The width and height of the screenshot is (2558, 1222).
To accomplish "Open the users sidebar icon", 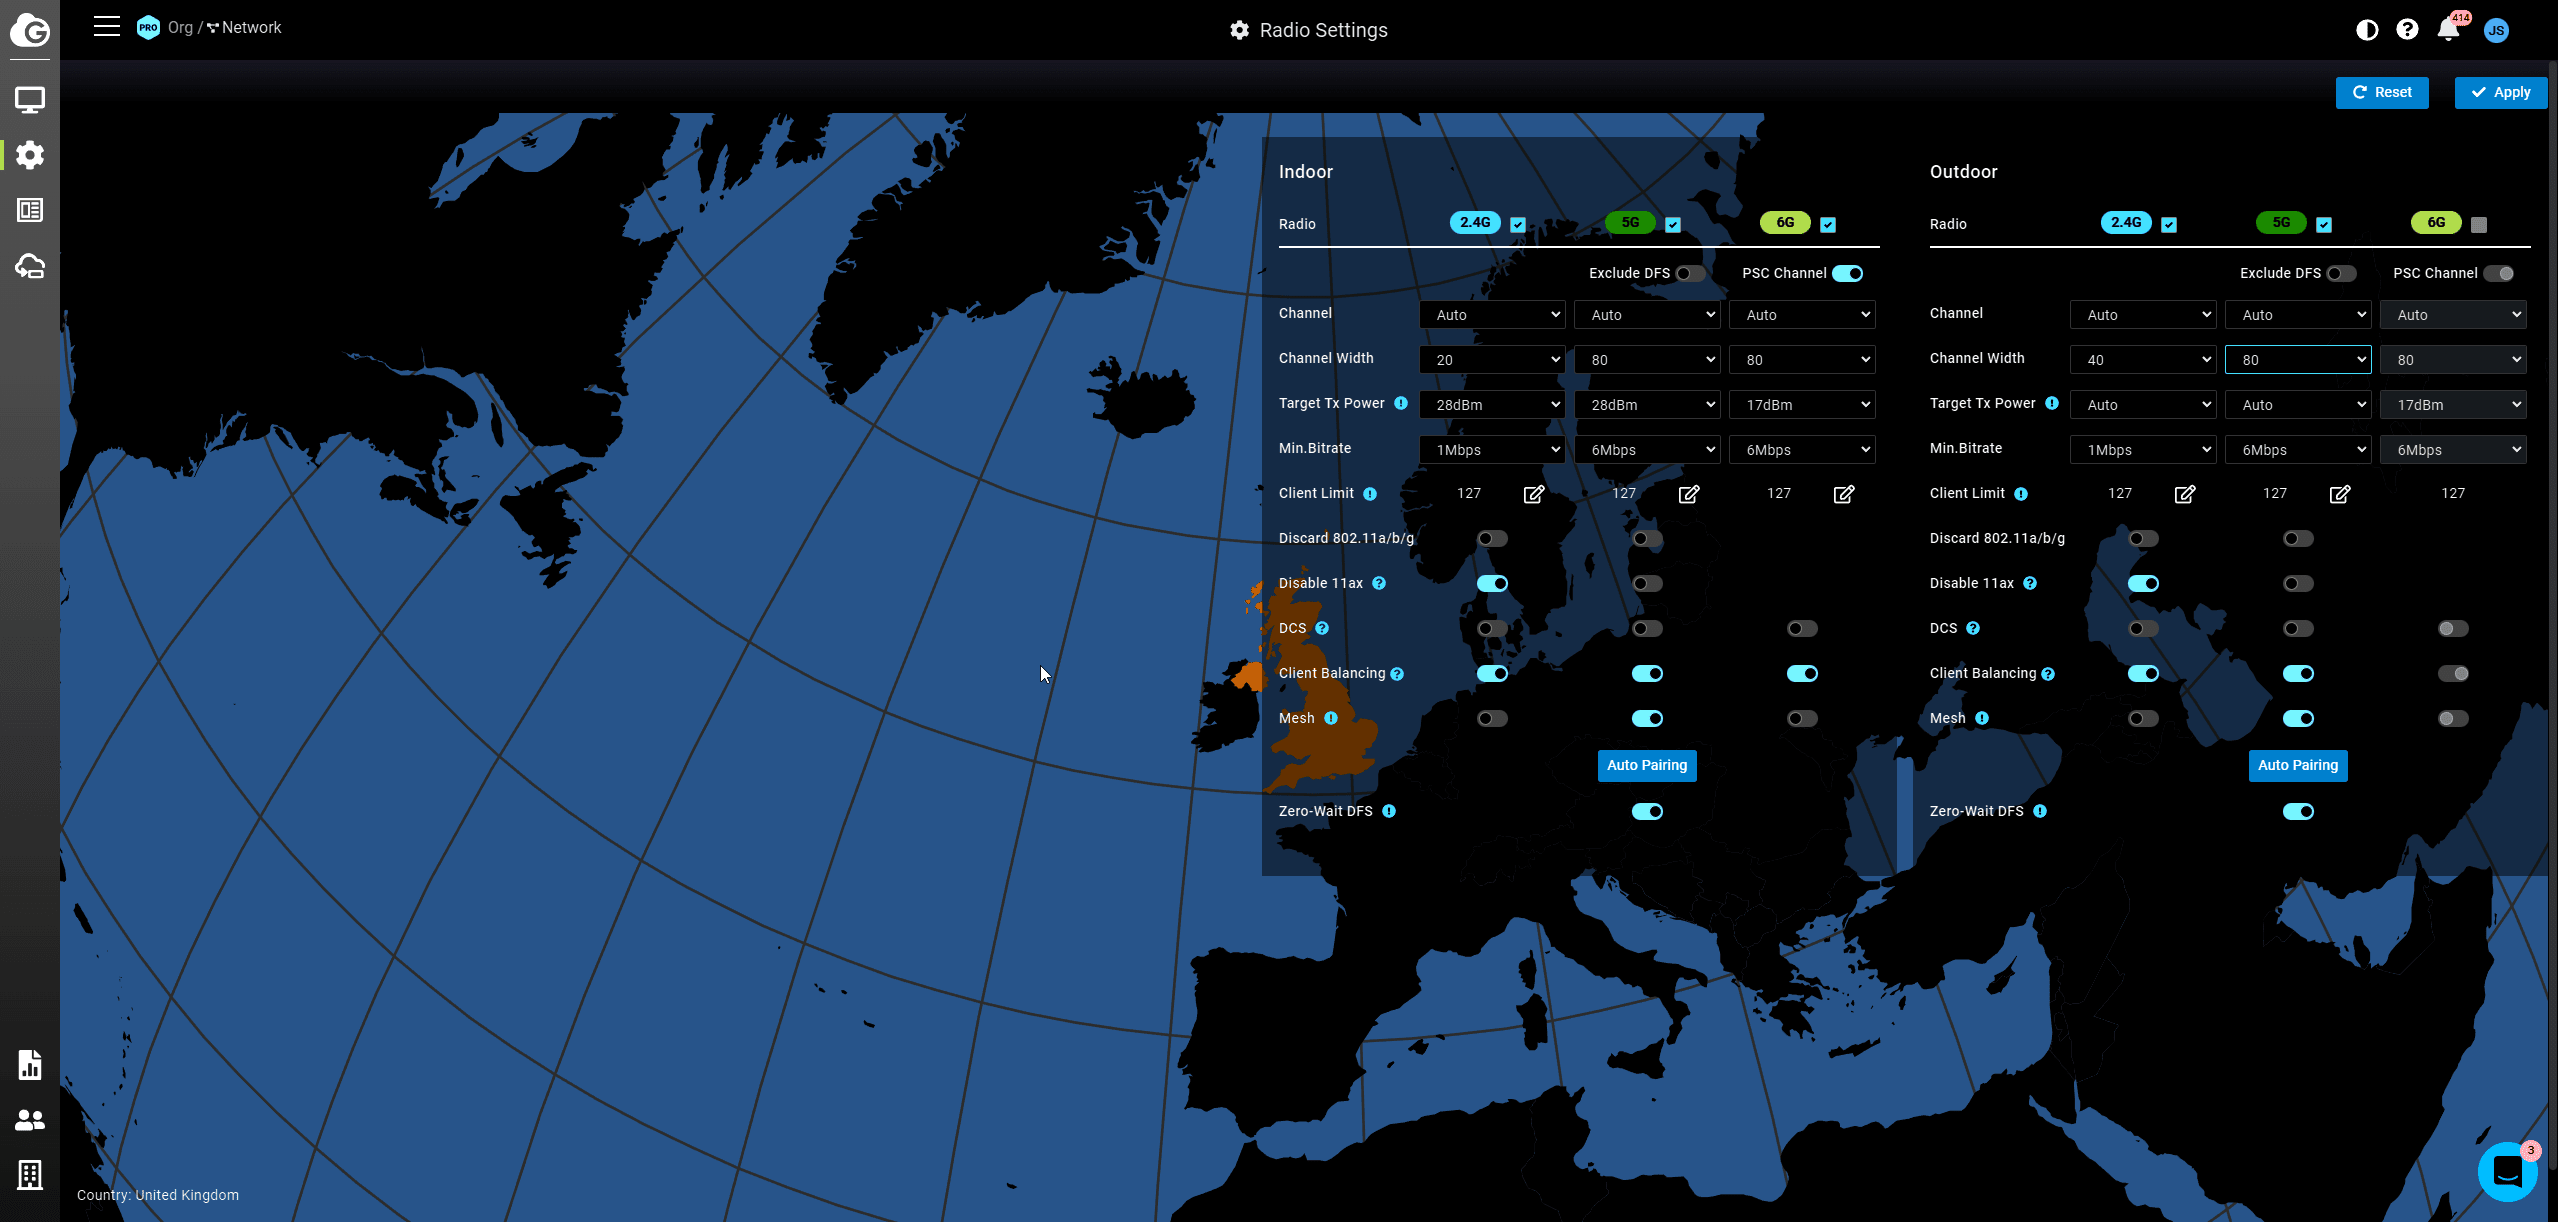I will pyautogui.click(x=30, y=1120).
